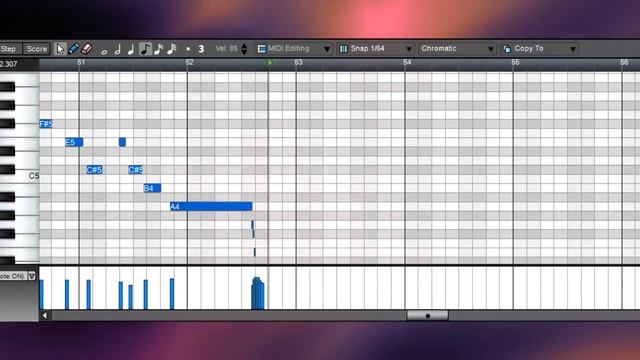Click the Copy To icon
This screenshot has width=640, height=360.
pos(507,49)
